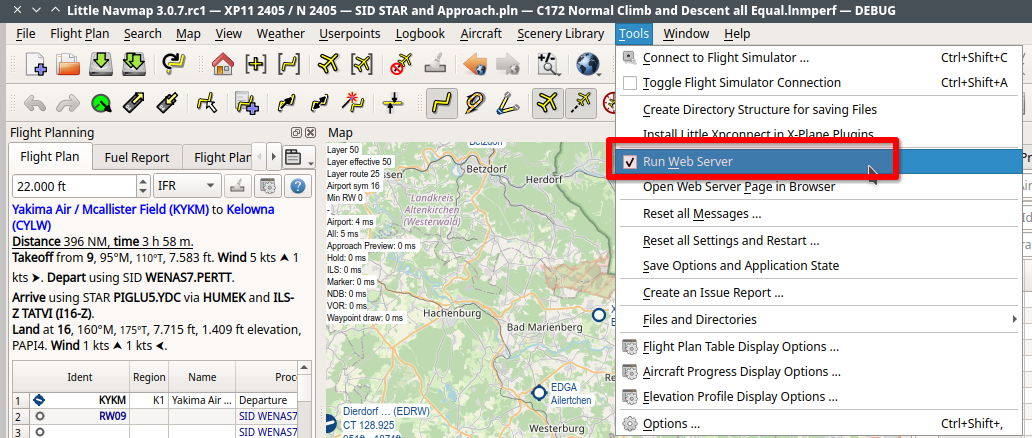Center the flight plan with bracketed route icon
This screenshot has height=438, width=1032.
point(289,65)
